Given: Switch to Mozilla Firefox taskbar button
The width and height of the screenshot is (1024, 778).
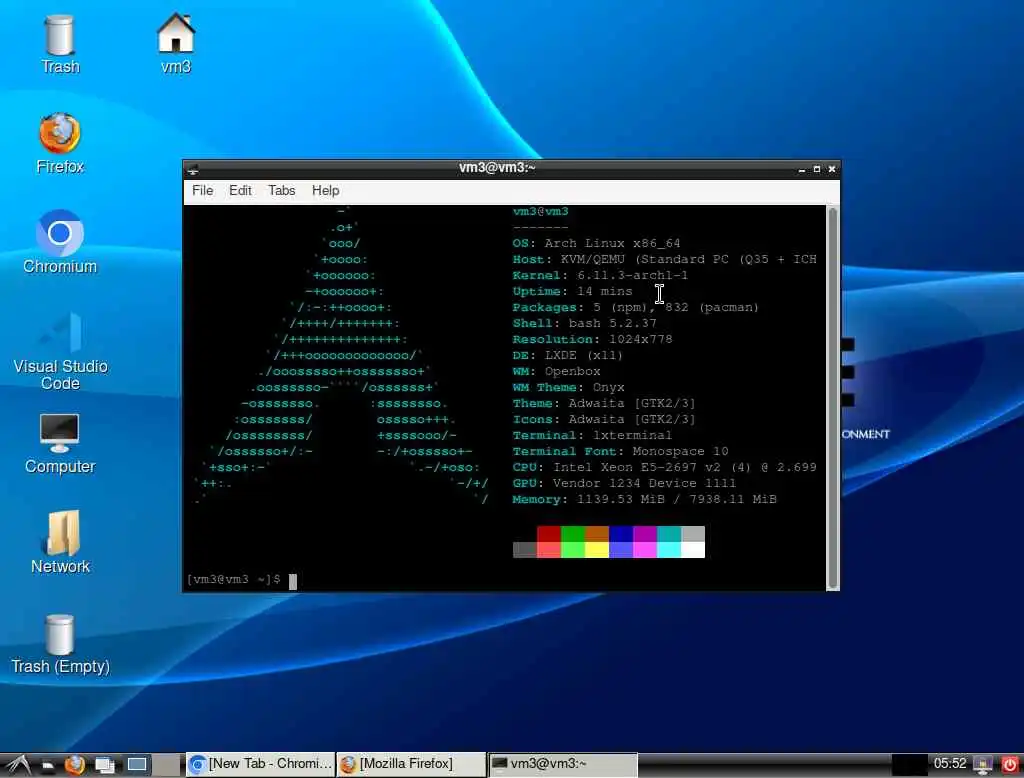Looking at the screenshot, I should pos(411,764).
